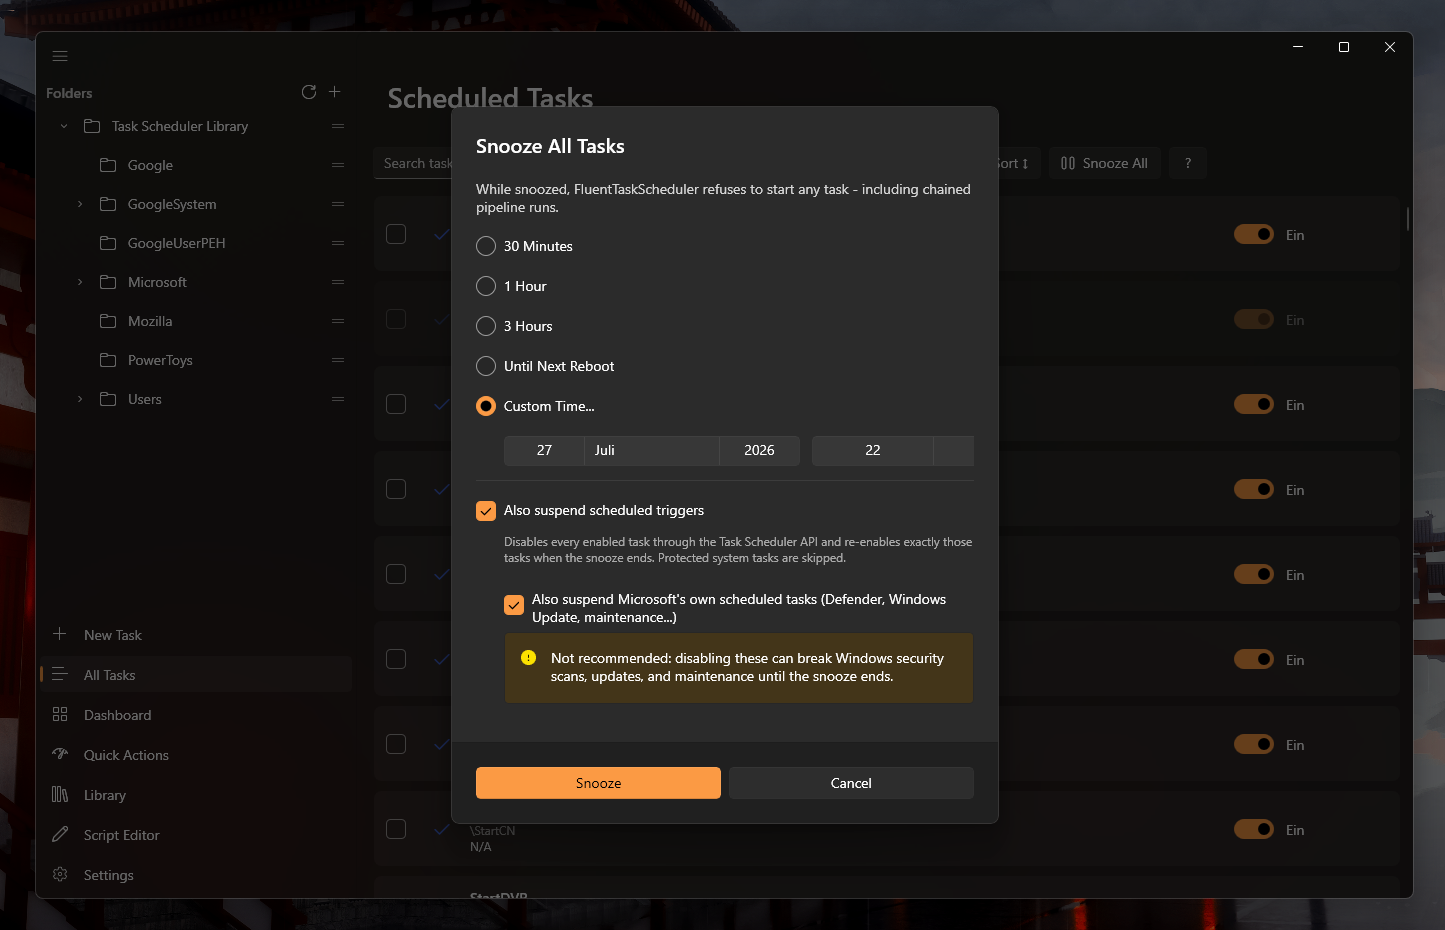1445x930 pixels.
Task: Tick the checkbox on the StartCN task row
Action: pos(396,829)
